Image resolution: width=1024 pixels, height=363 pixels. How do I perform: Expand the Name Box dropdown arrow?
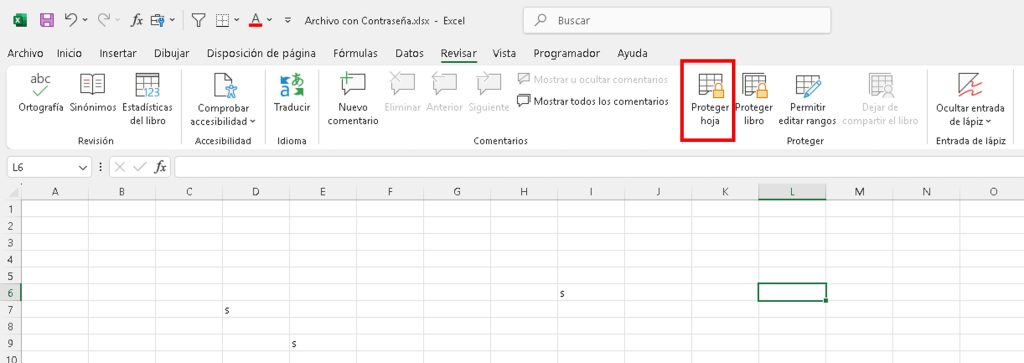click(83, 168)
